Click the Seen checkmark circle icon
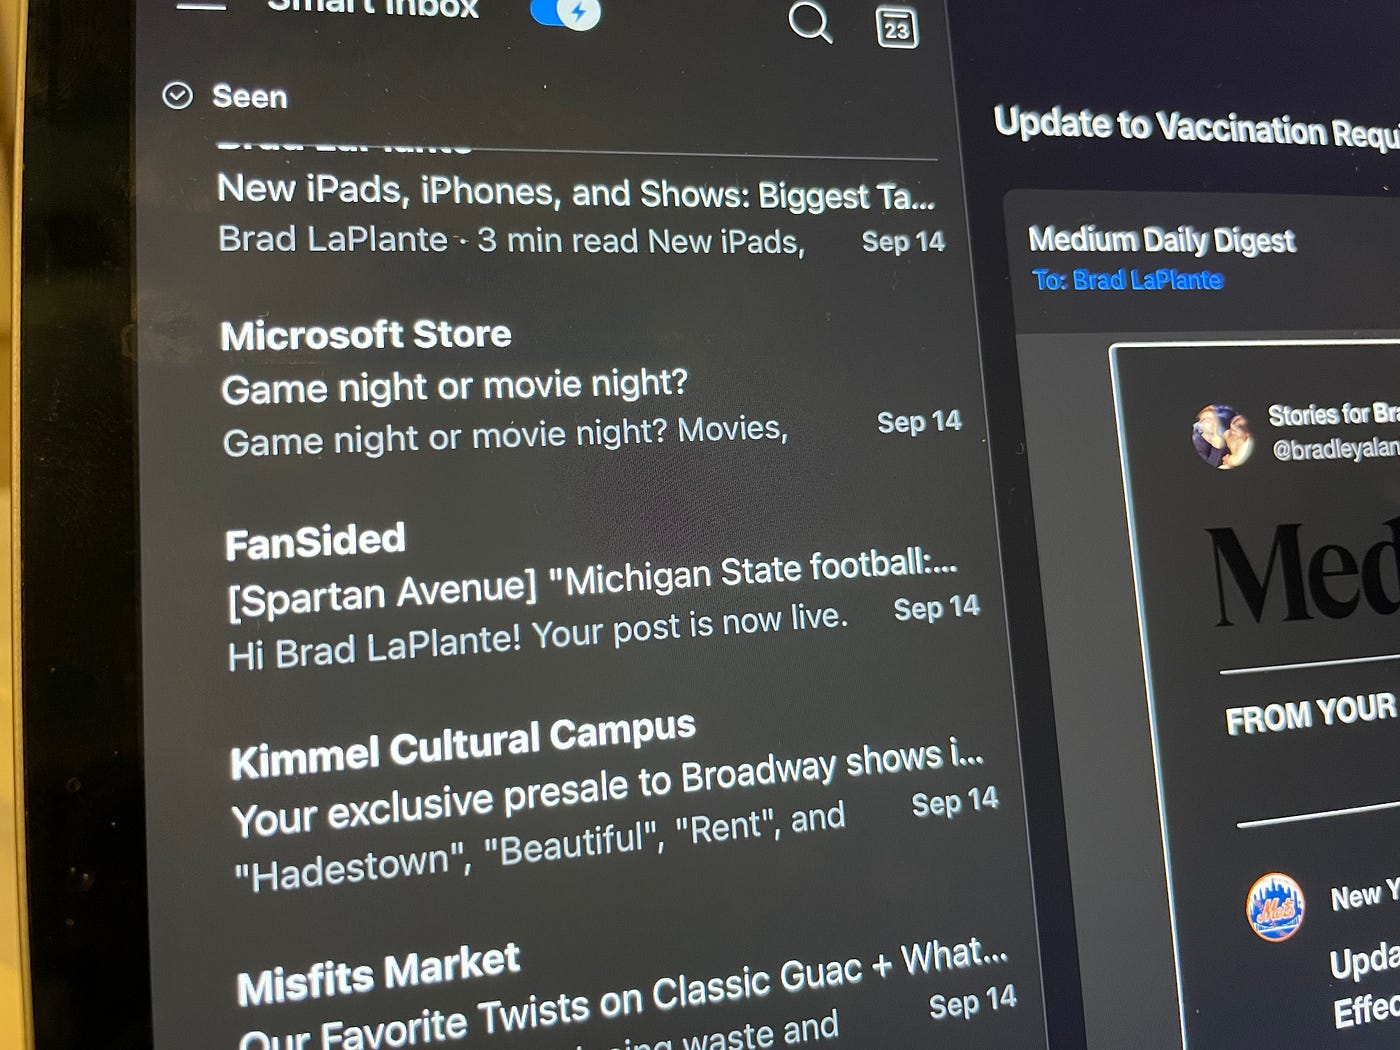The height and width of the screenshot is (1050, 1400). tap(177, 95)
